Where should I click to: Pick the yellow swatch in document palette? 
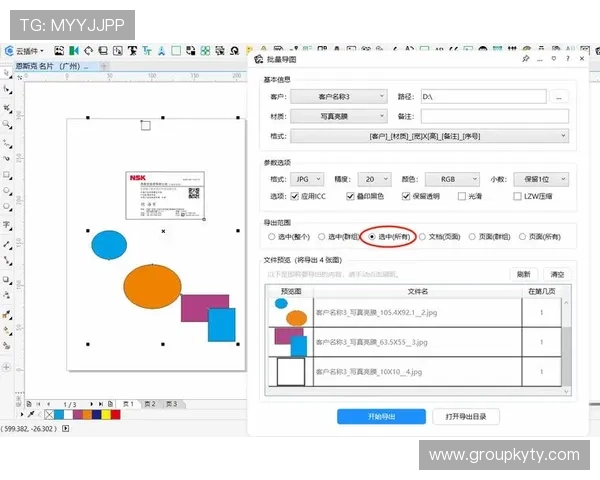click(106, 415)
